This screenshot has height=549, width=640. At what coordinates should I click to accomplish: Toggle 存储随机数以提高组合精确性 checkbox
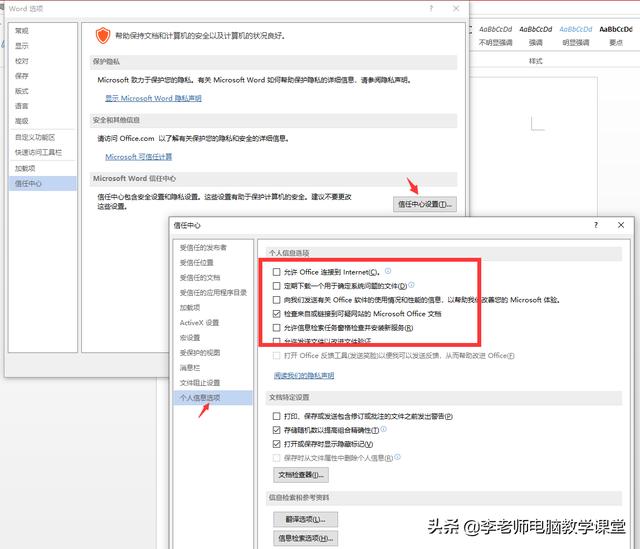[277, 429]
